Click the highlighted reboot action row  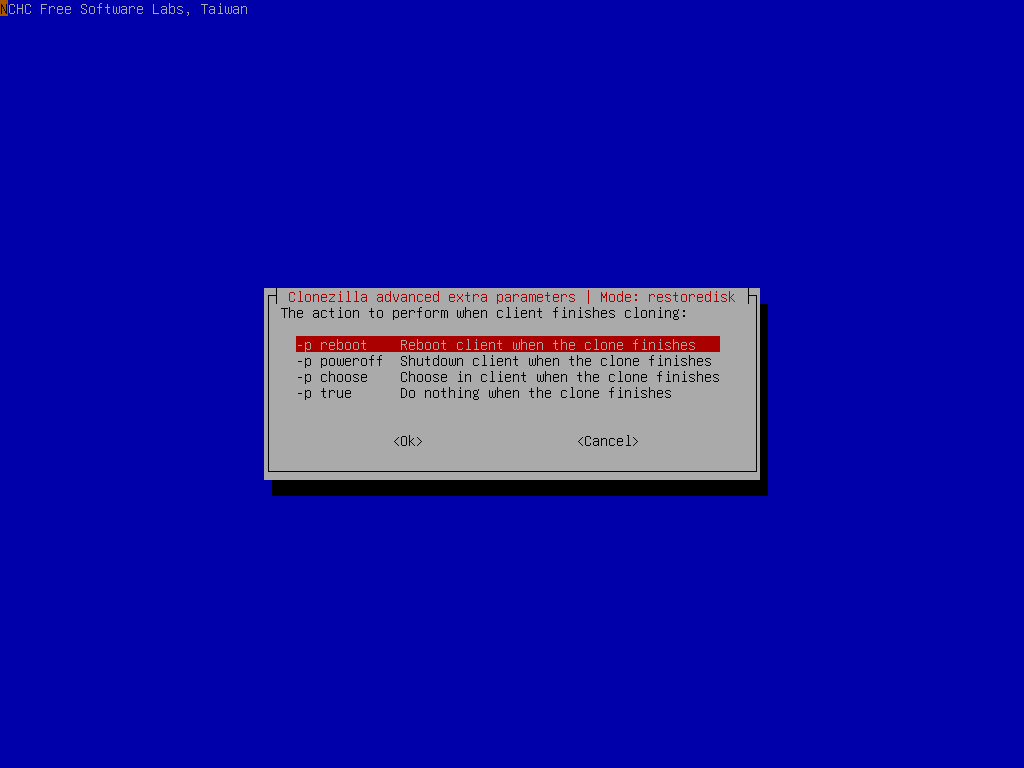[450, 344]
